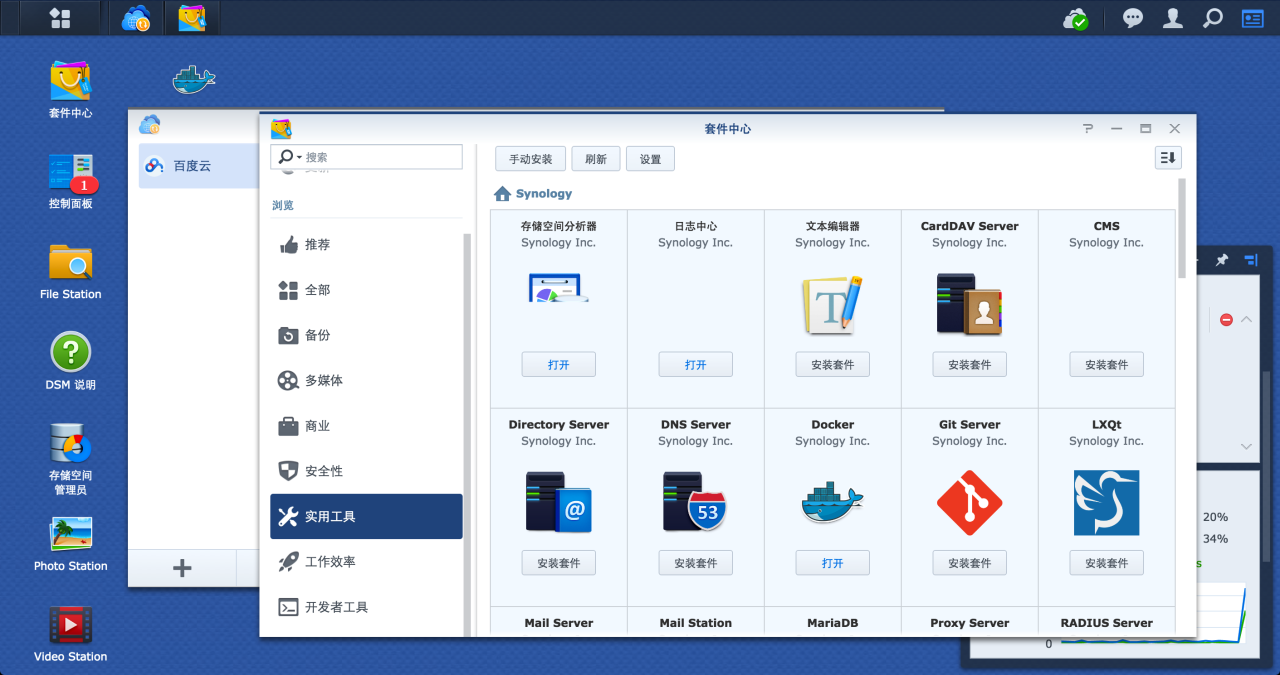
Task: Click the Git Server package icon
Action: tap(969, 502)
